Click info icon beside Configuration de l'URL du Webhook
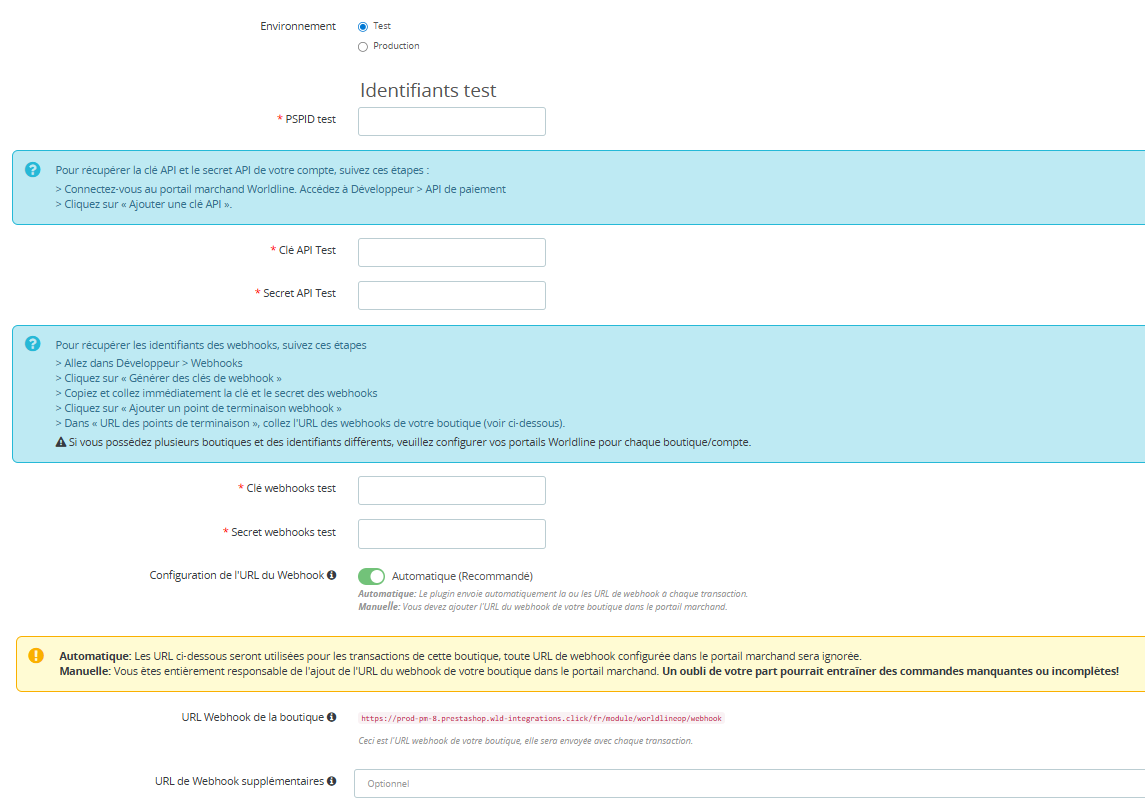This screenshot has width=1145, height=803. pos(332,576)
